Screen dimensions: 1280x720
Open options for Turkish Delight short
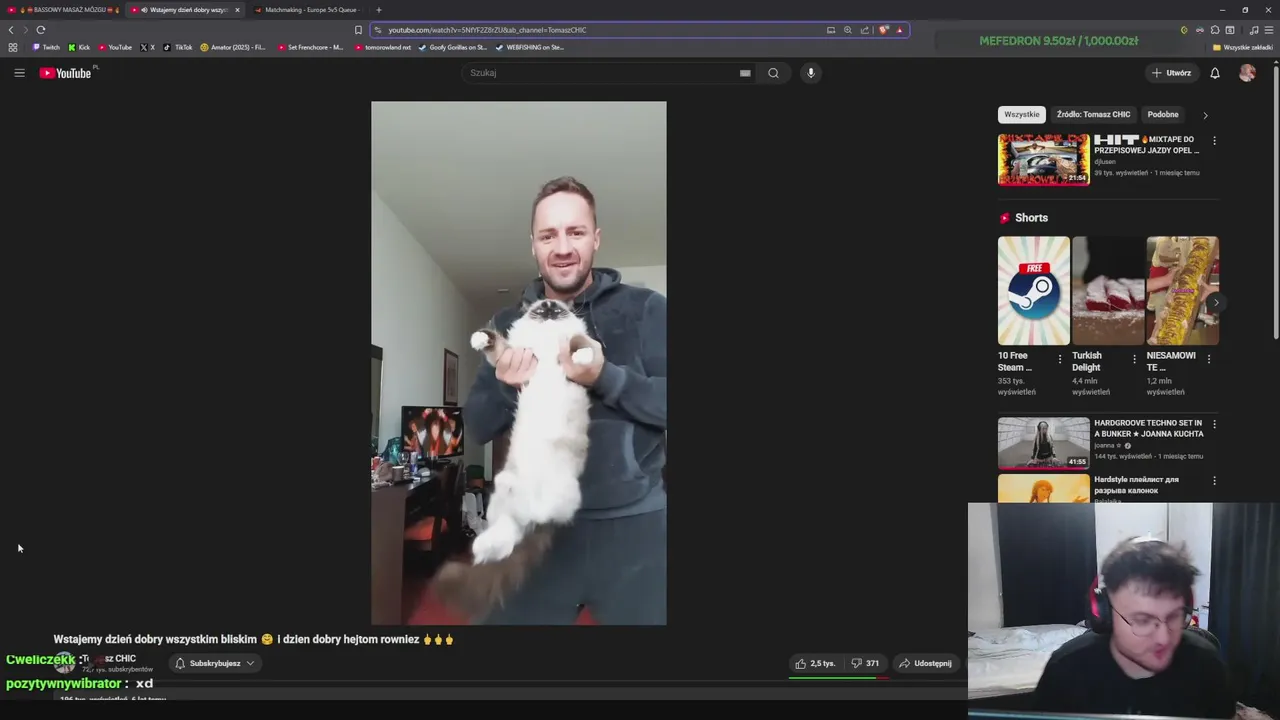coord(1134,359)
